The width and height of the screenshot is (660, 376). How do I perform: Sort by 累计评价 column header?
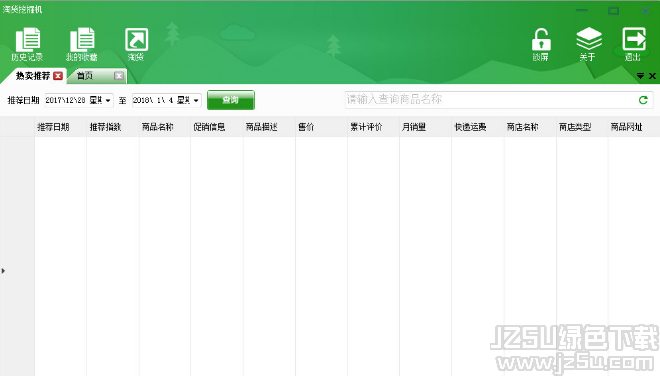pyautogui.click(x=373, y=127)
